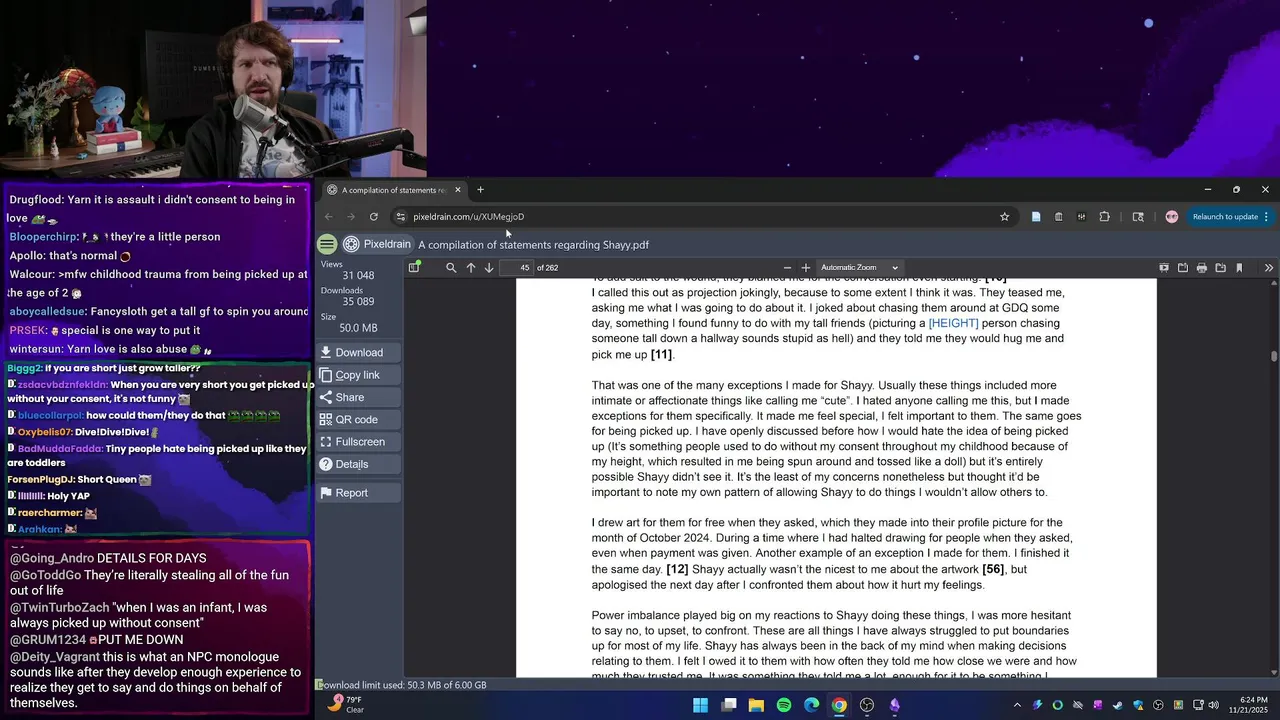Open the Share option in sidebar
The image size is (1280, 720).
(358, 397)
